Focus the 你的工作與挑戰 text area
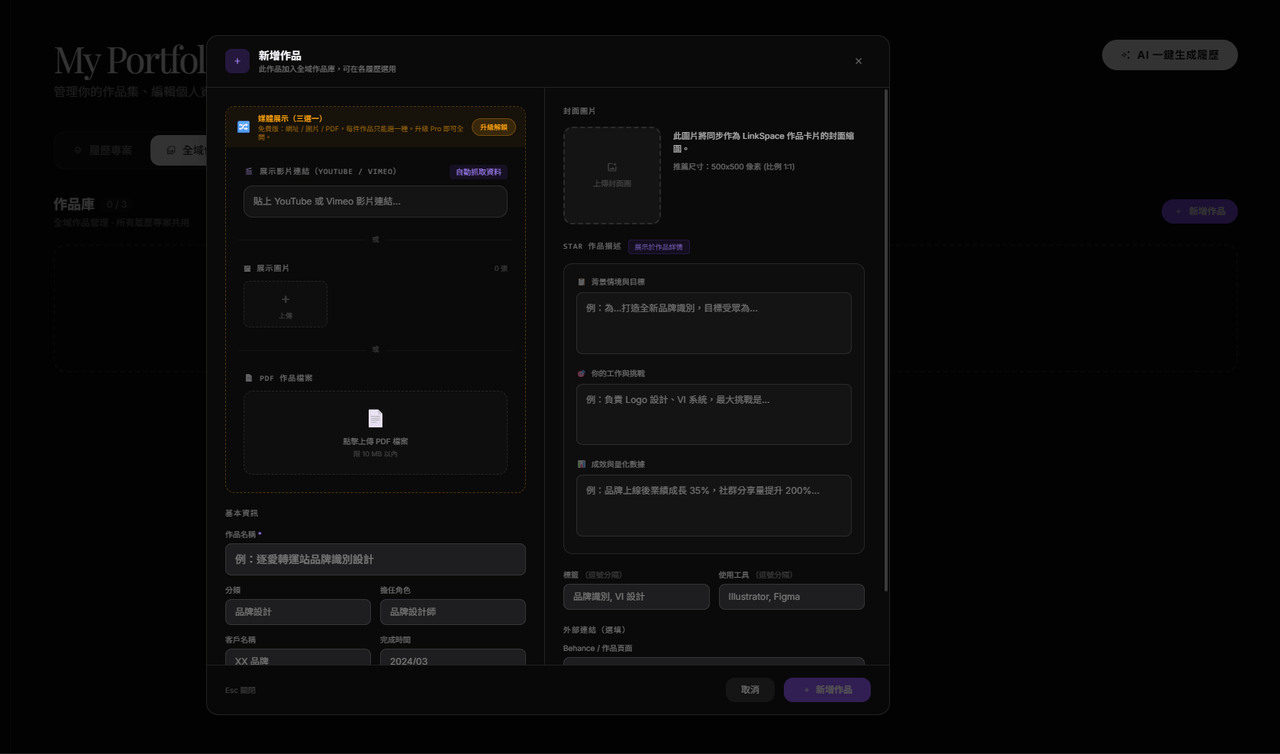This screenshot has height=754, width=1280. [714, 414]
